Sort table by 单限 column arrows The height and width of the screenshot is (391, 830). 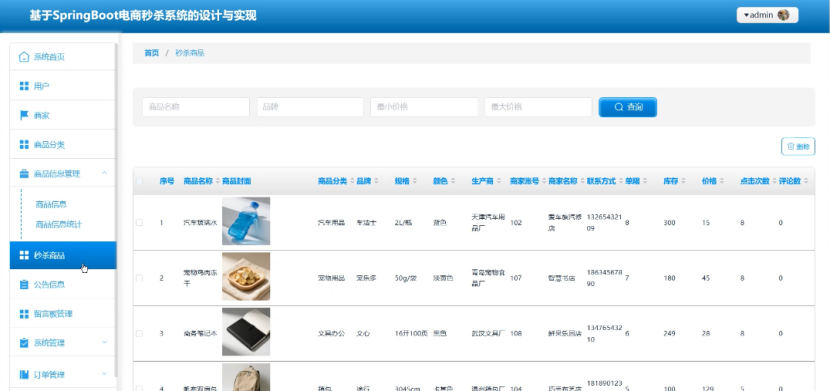[x=645, y=181]
